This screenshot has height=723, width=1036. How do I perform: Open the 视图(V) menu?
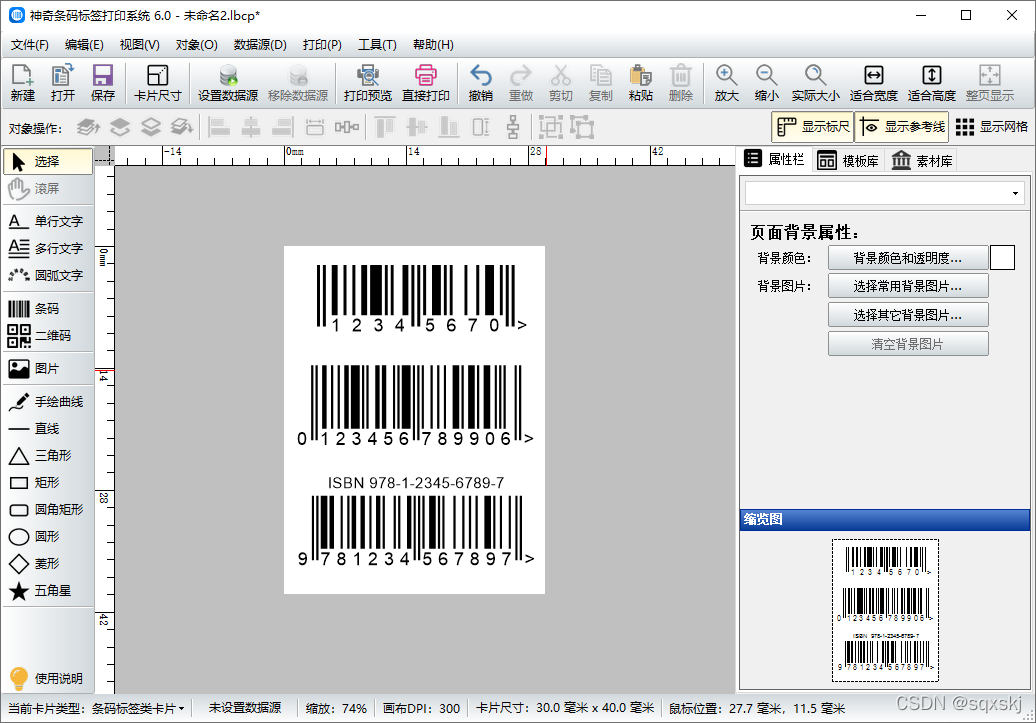(139, 45)
